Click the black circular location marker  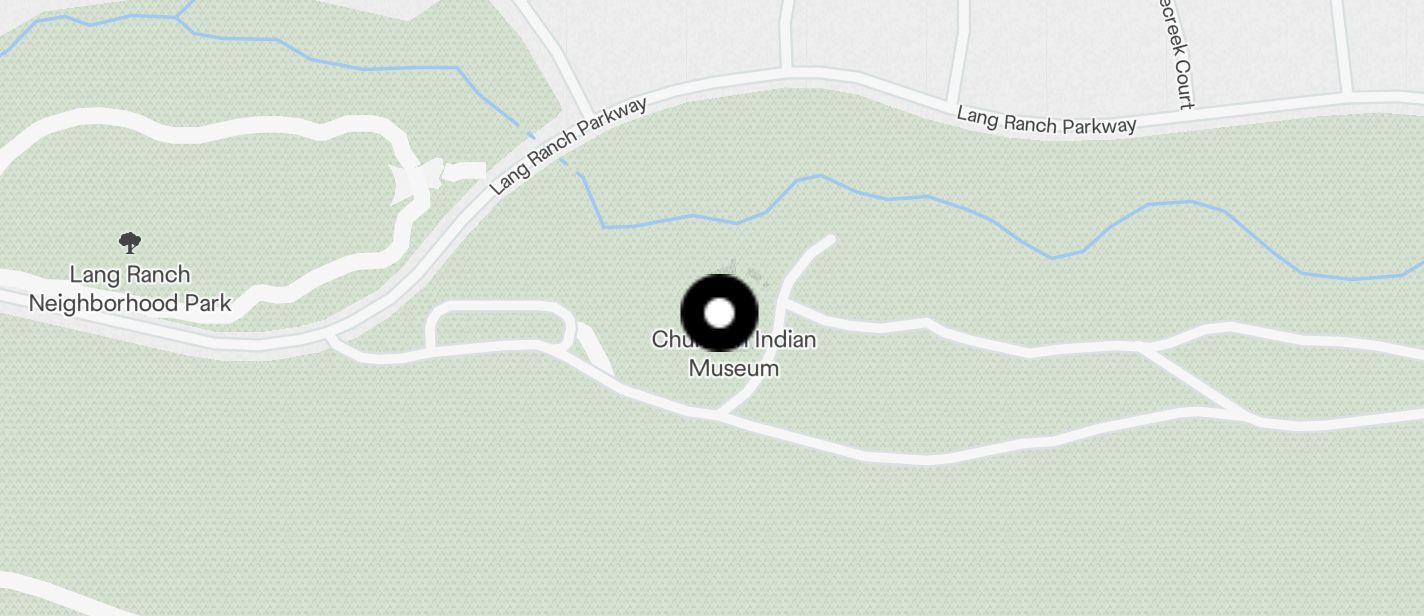click(719, 313)
